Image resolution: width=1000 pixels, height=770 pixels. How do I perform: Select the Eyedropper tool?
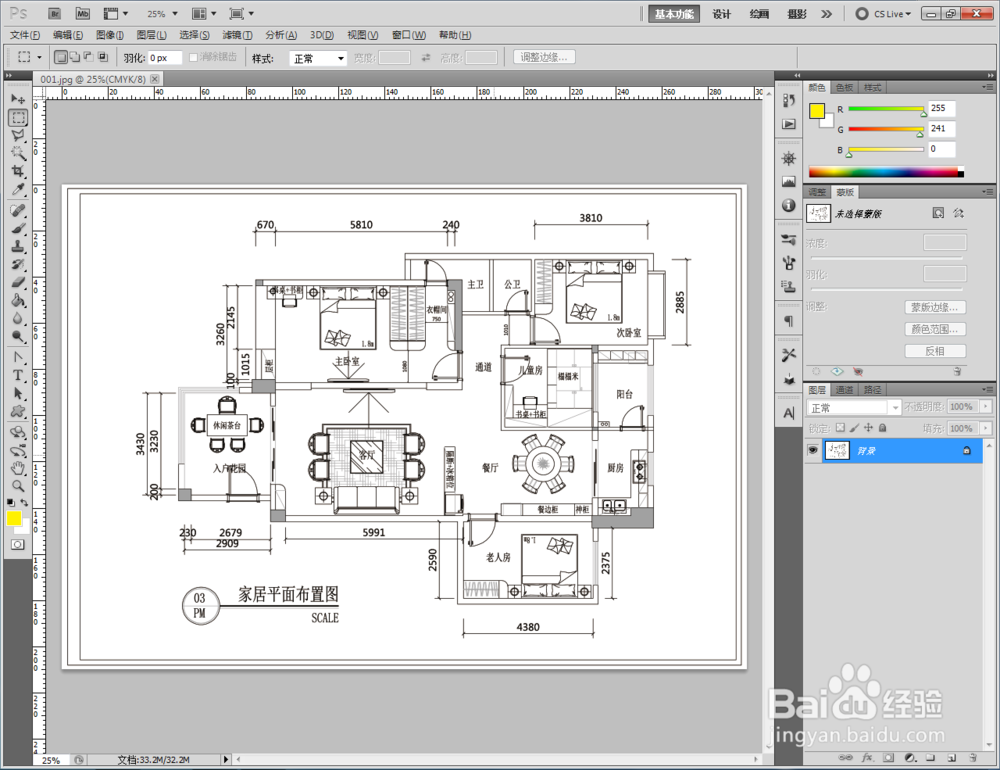point(18,189)
